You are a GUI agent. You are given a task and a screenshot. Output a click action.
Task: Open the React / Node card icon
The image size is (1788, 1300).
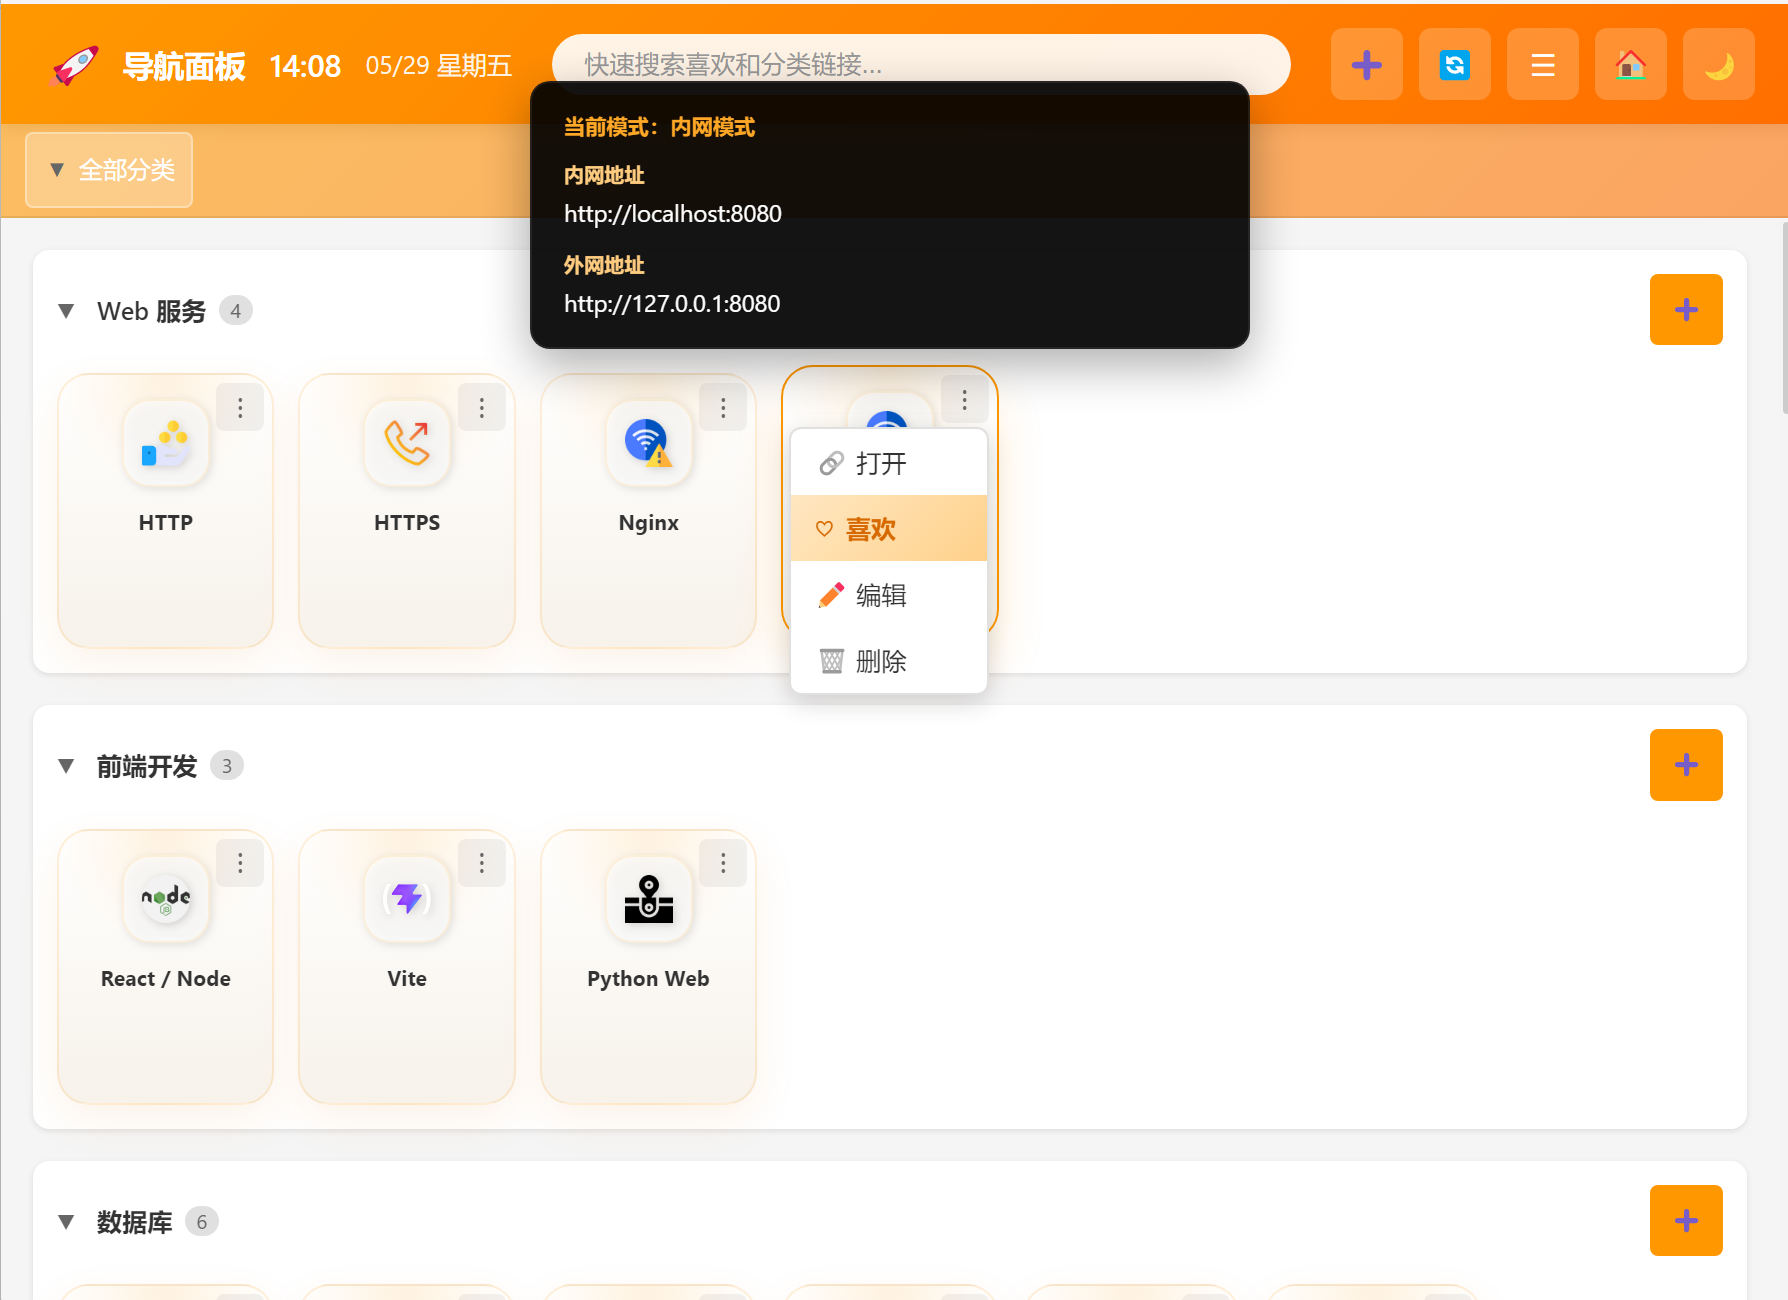(x=166, y=898)
